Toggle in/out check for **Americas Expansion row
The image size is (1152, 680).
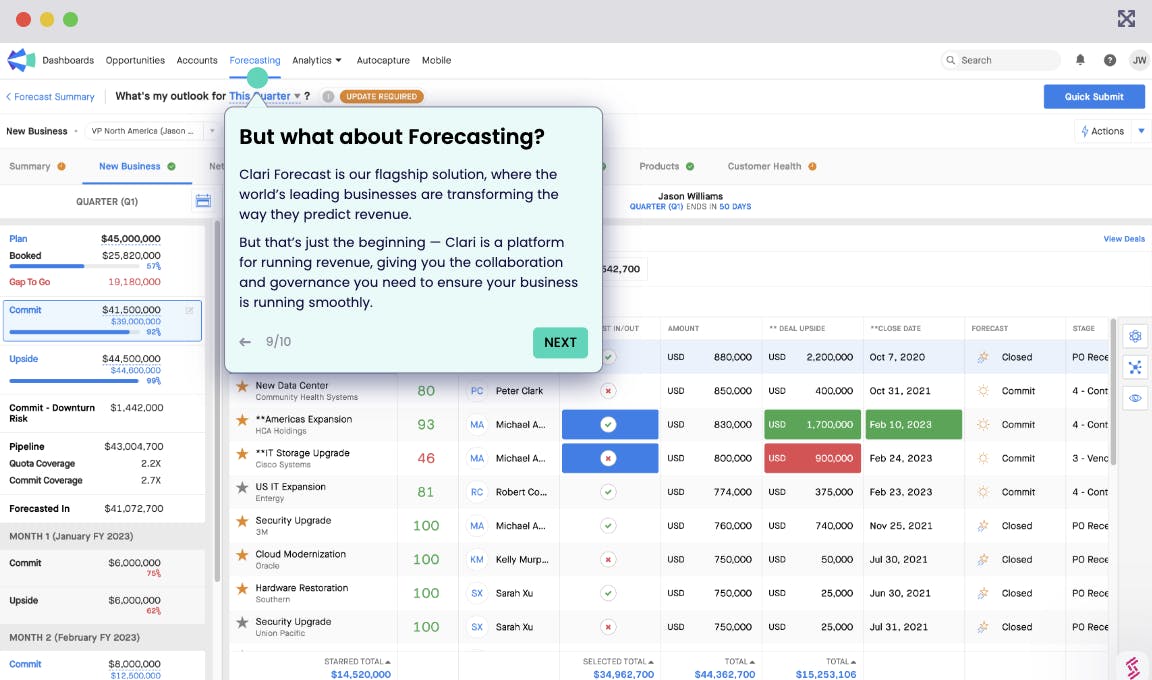[x=608, y=424]
